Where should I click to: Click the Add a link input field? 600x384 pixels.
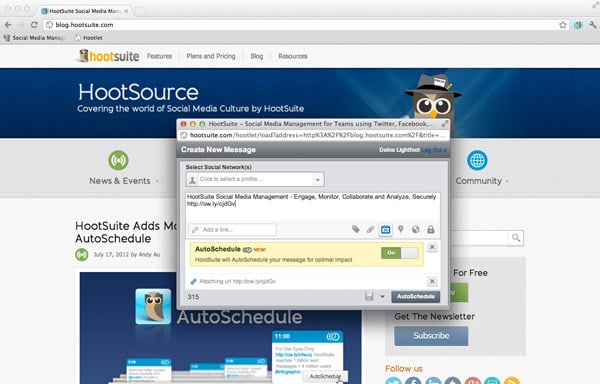232,229
